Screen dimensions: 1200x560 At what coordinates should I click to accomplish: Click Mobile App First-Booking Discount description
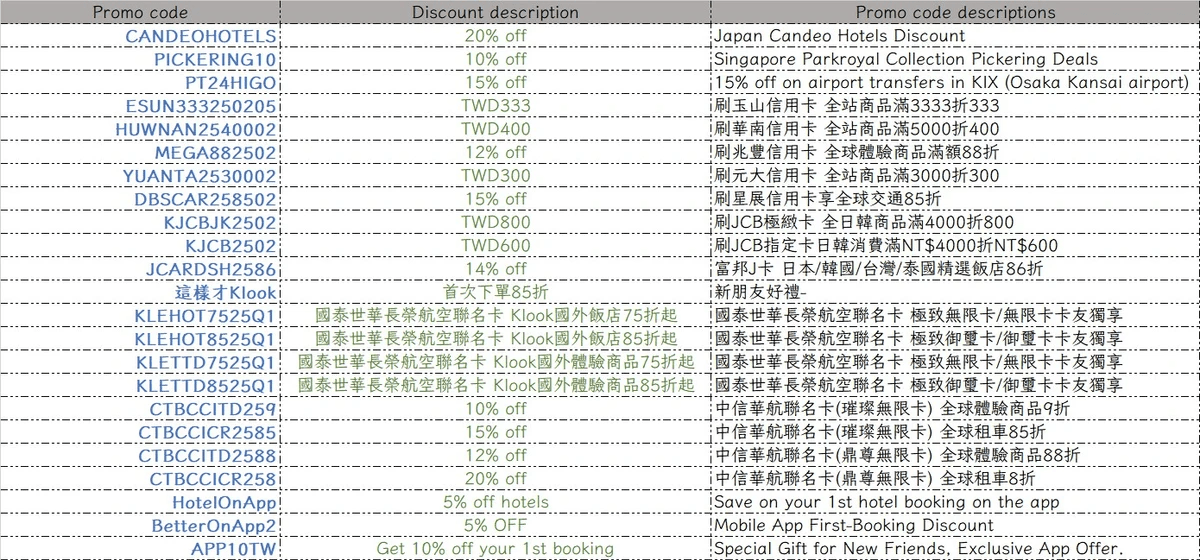point(854,525)
